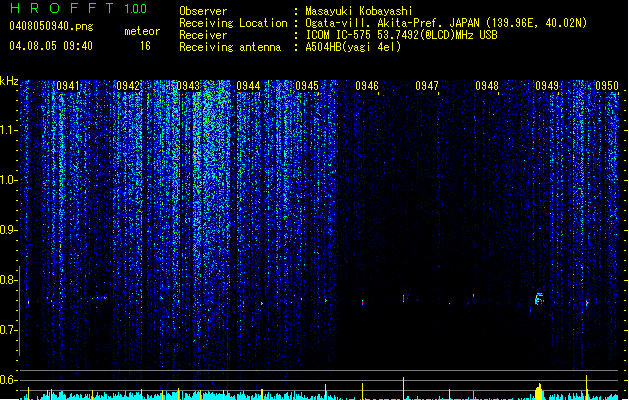Select the filename 0408050940.png
The width and height of the screenshot is (629, 400).
pos(51,26)
